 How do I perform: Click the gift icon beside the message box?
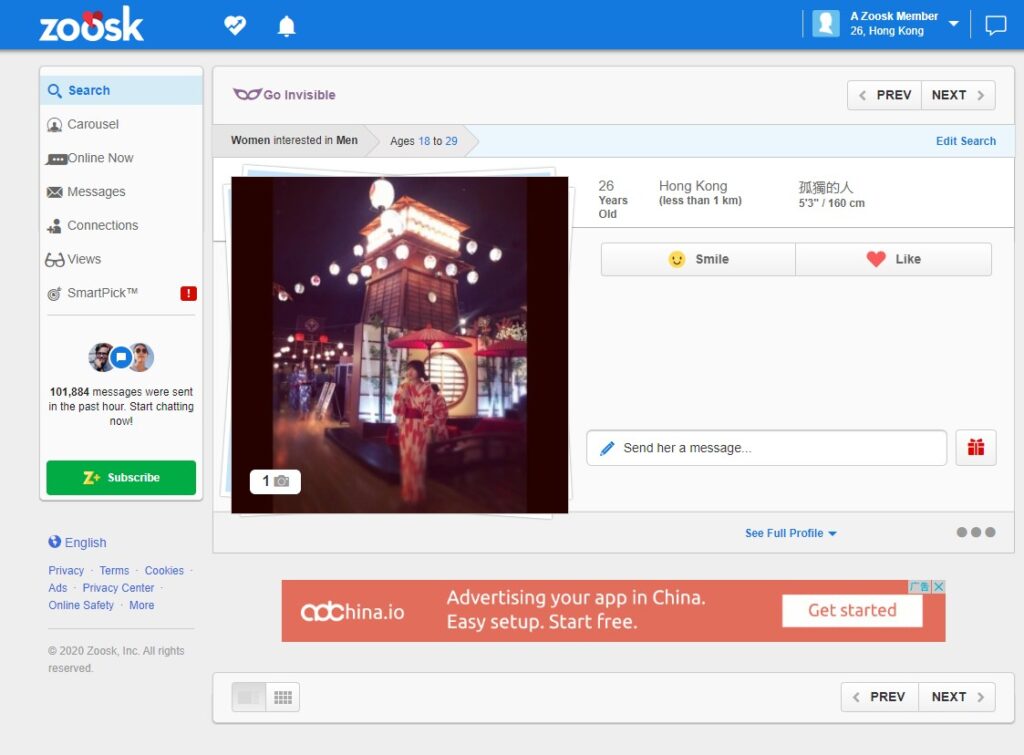(975, 447)
